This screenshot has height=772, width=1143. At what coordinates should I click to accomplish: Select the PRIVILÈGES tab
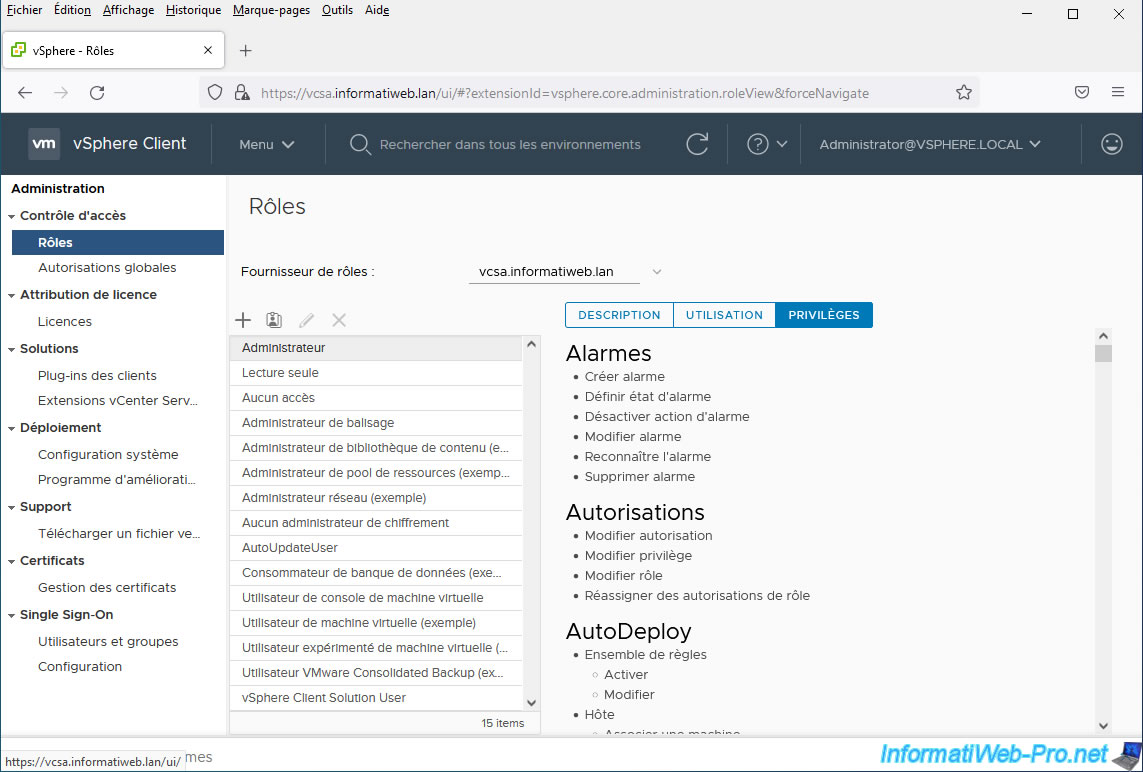tap(824, 315)
